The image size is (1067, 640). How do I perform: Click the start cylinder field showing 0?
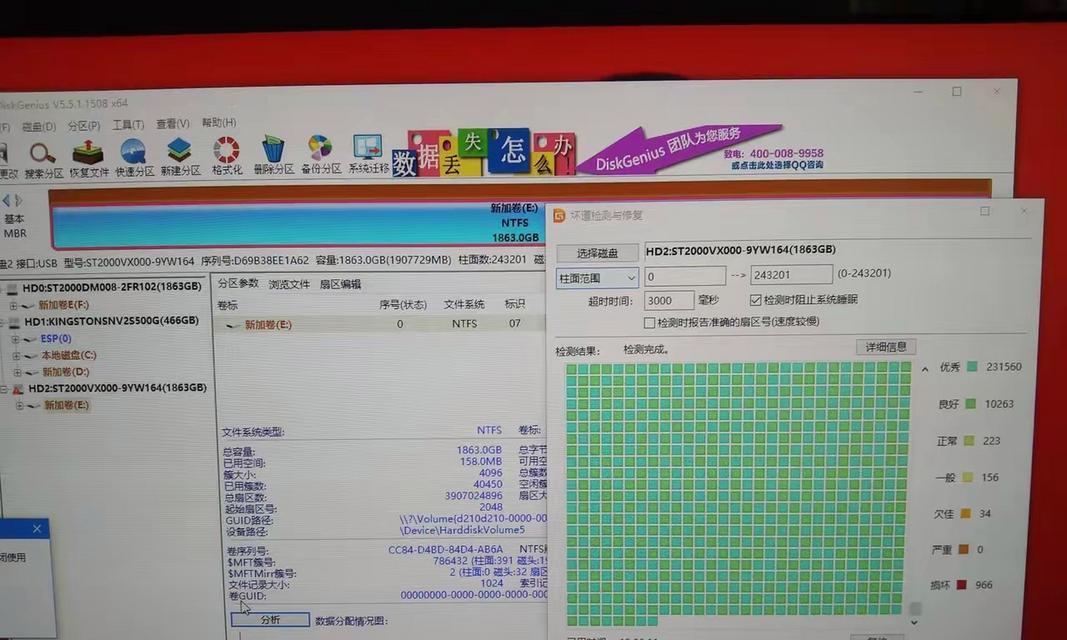685,276
